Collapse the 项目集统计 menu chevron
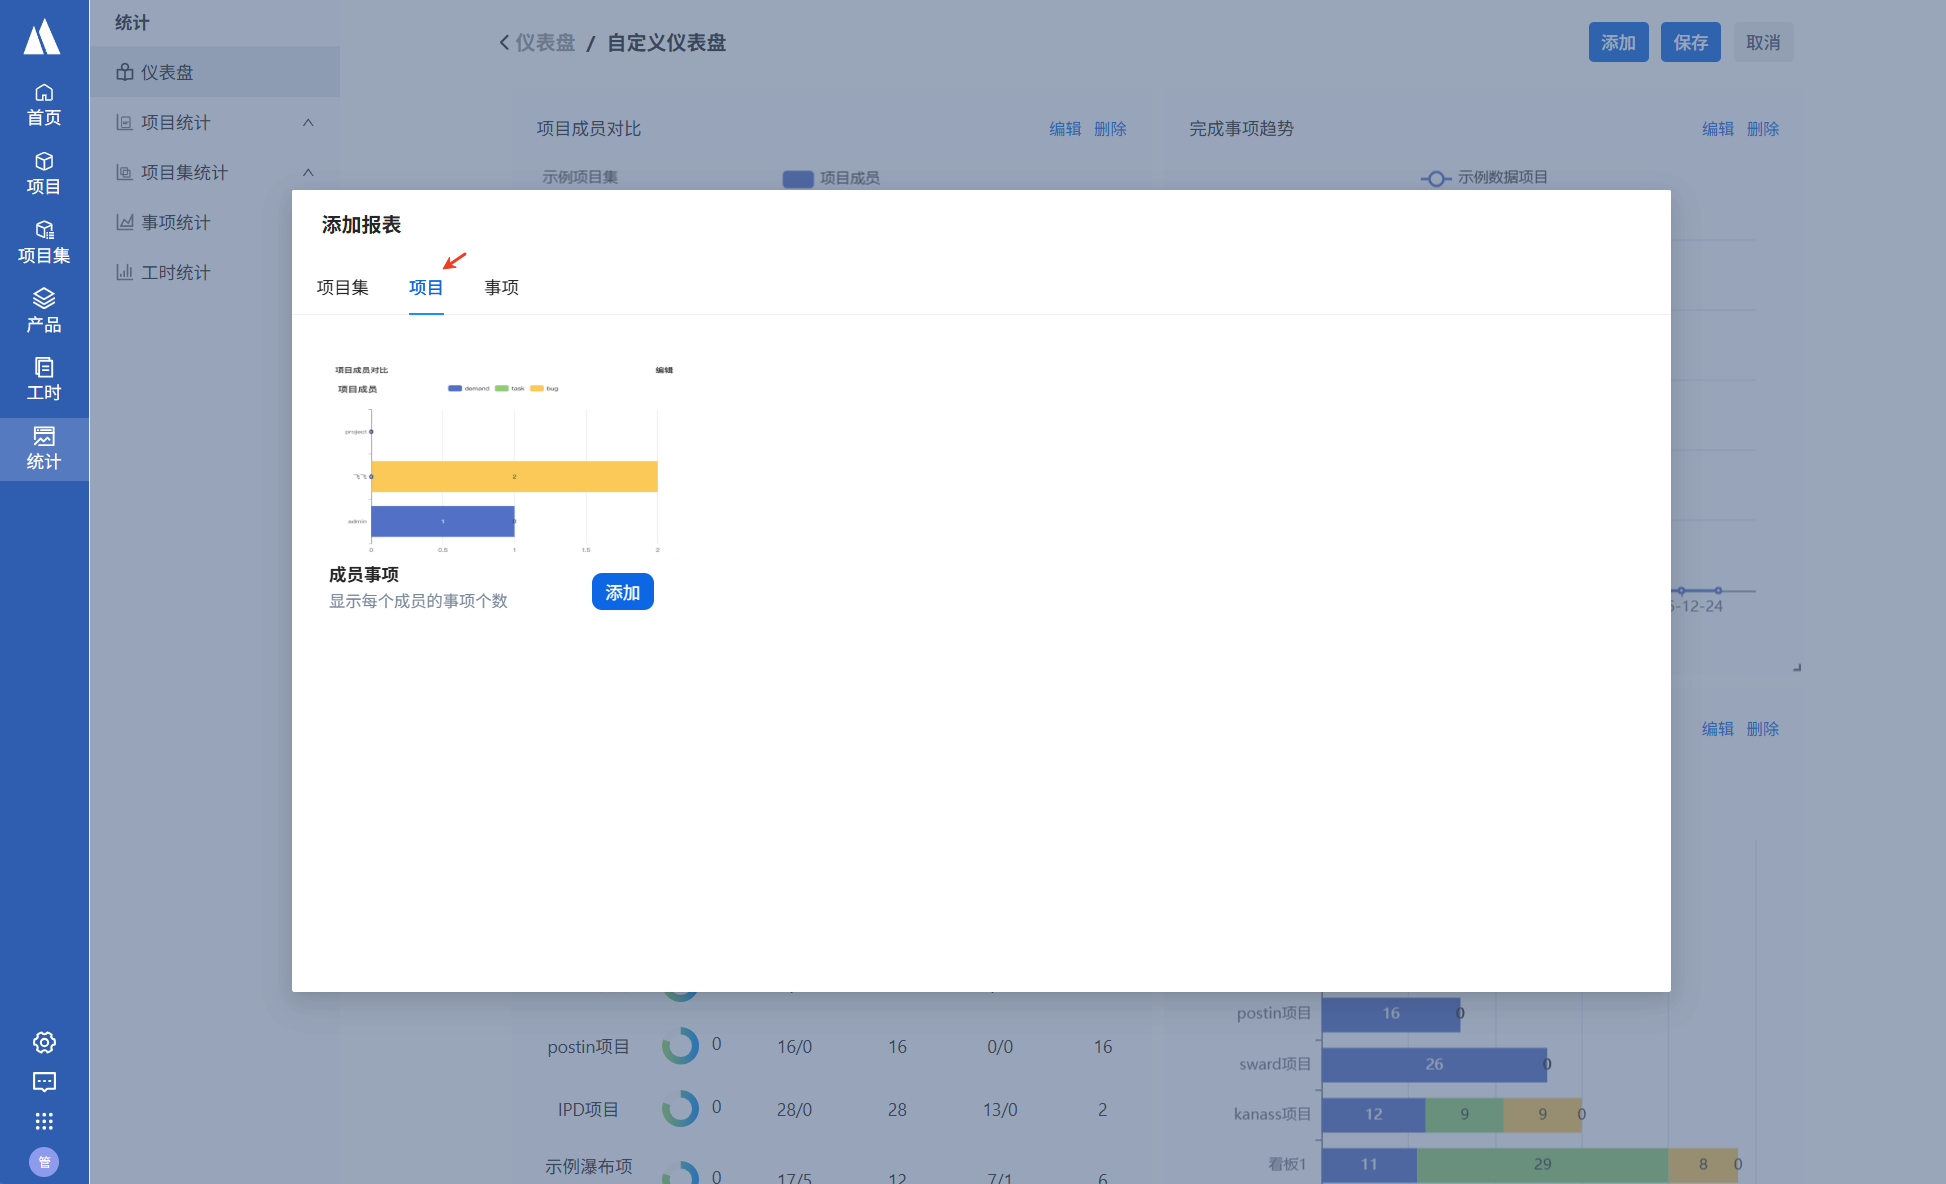1946x1184 pixels. [x=308, y=172]
